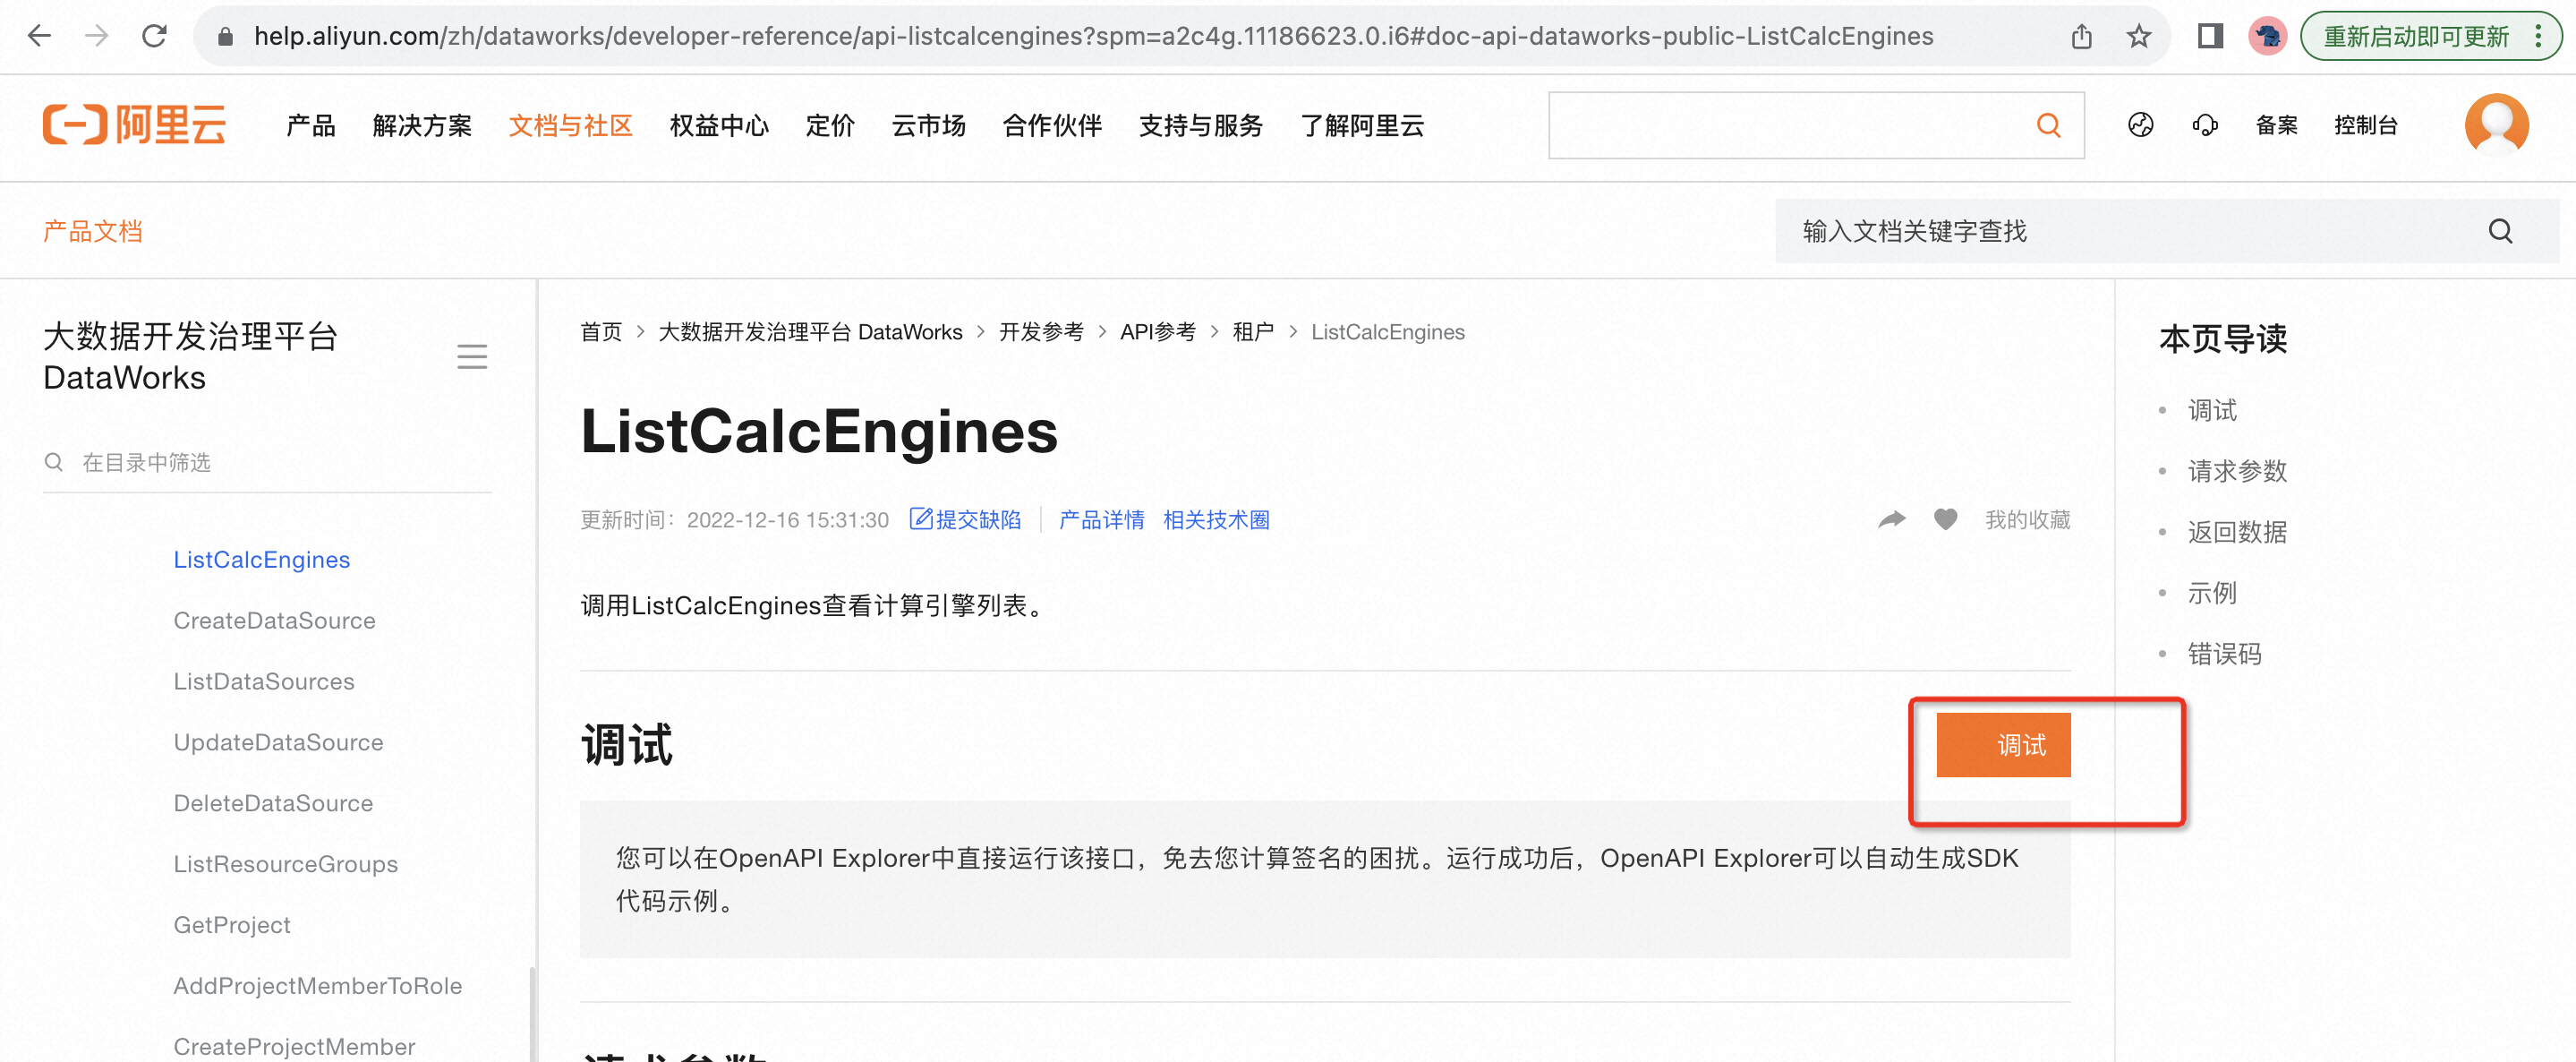Select GetProject in the sidebar
Screen dimensions: 2576x1062
(232, 925)
